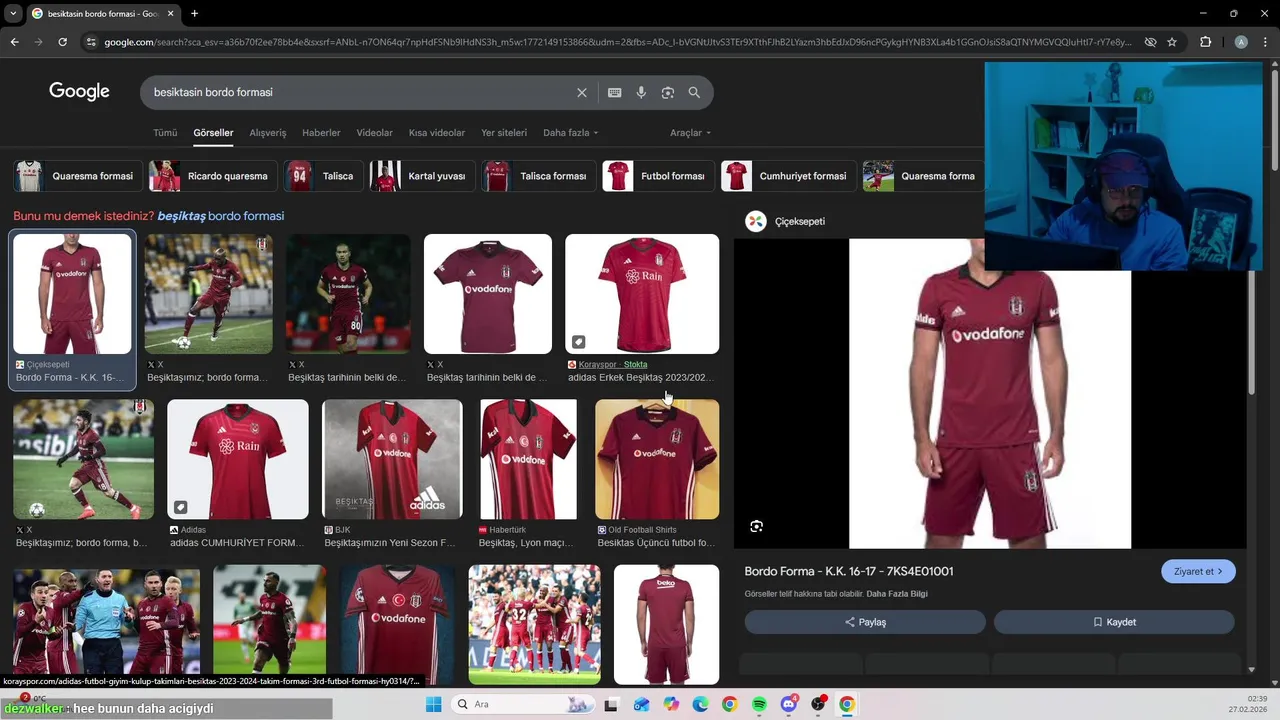Open the Chrome profile avatar
1280x720 pixels.
pos(1241,42)
